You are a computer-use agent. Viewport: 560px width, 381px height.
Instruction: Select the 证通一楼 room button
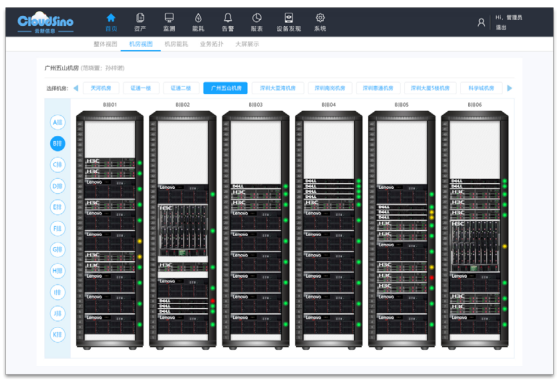click(x=141, y=88)
